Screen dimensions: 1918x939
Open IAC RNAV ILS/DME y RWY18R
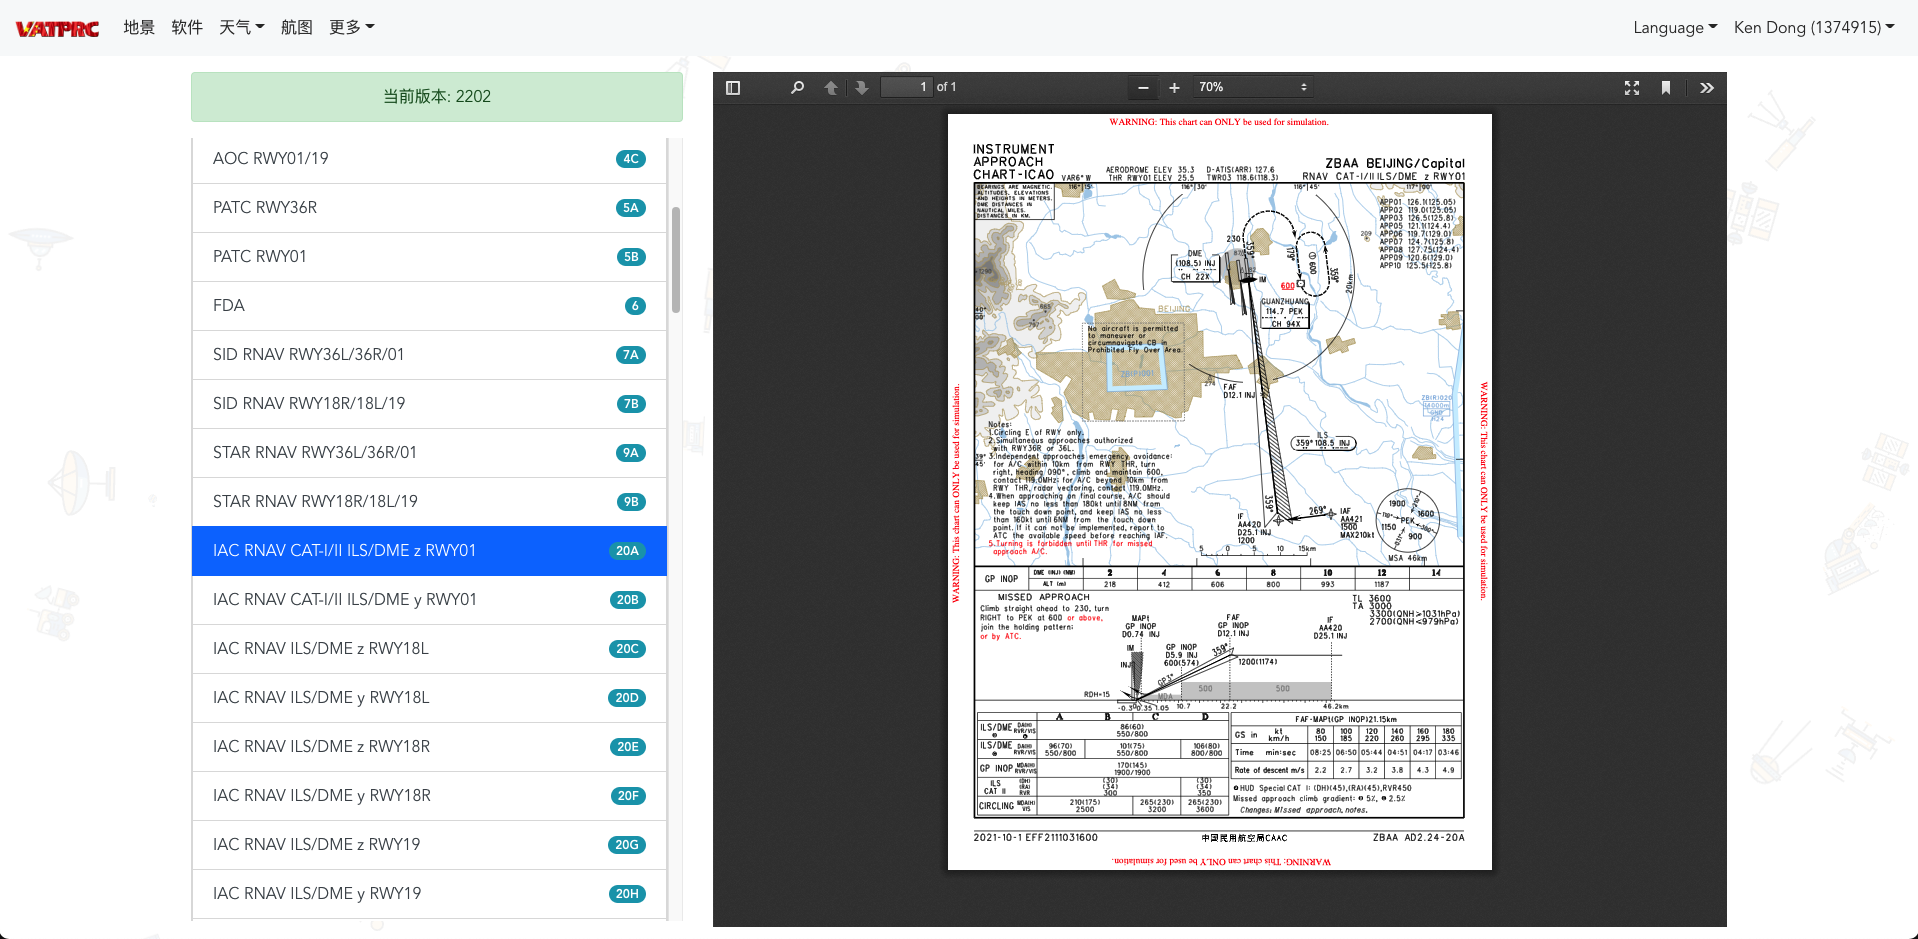click(429, 796)
